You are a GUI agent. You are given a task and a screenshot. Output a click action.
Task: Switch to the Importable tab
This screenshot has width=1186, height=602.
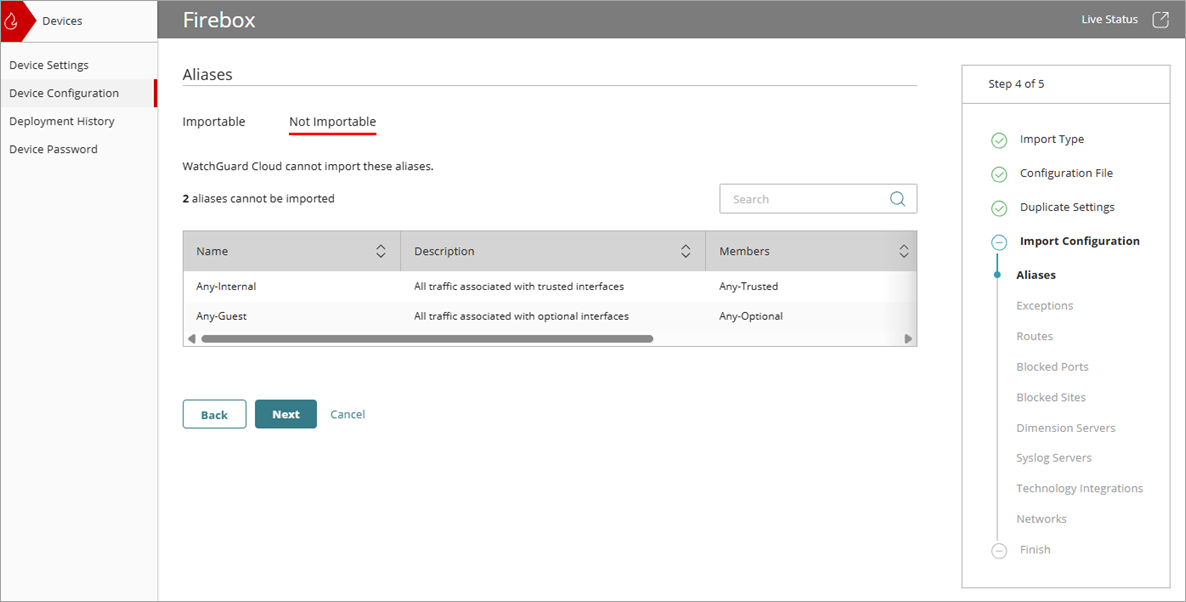tap(214, 122)
